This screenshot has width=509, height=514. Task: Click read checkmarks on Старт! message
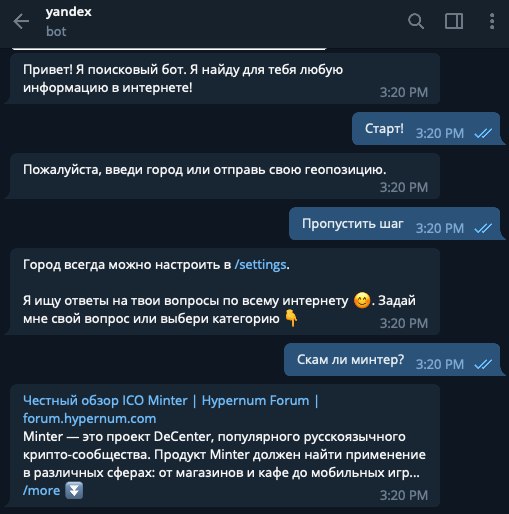point(483,133)
